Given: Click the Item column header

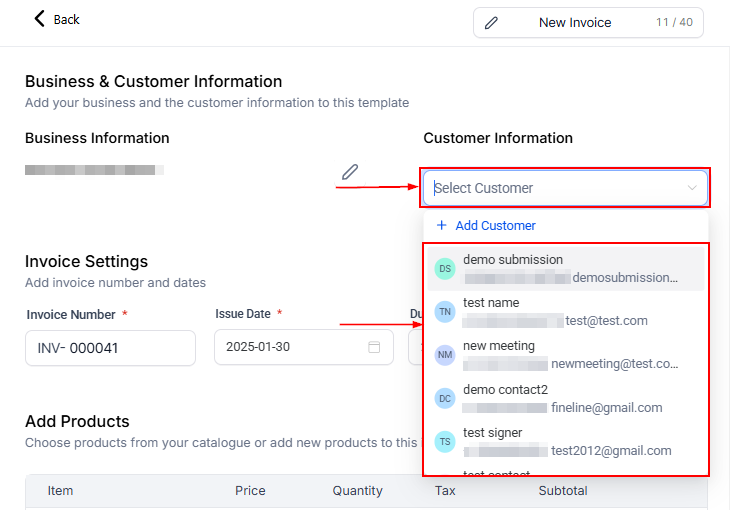Looking at the screenshot, I should click(60, 491).
